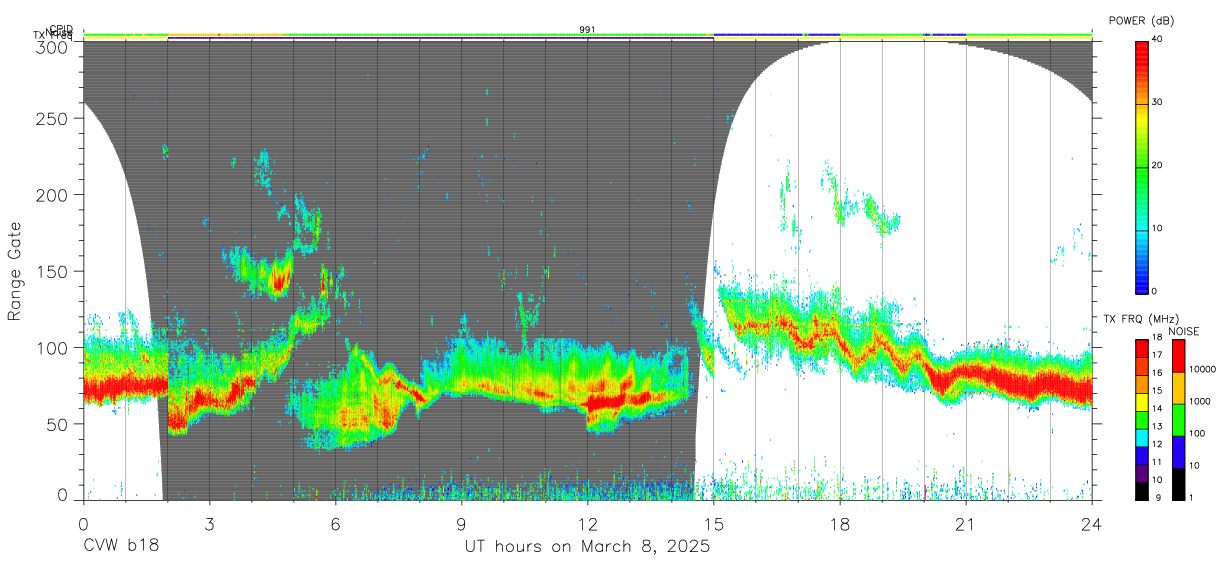Select the 3 tick label on the UT hours axis
1228x567 pixels.
click(x=209, y=523)
